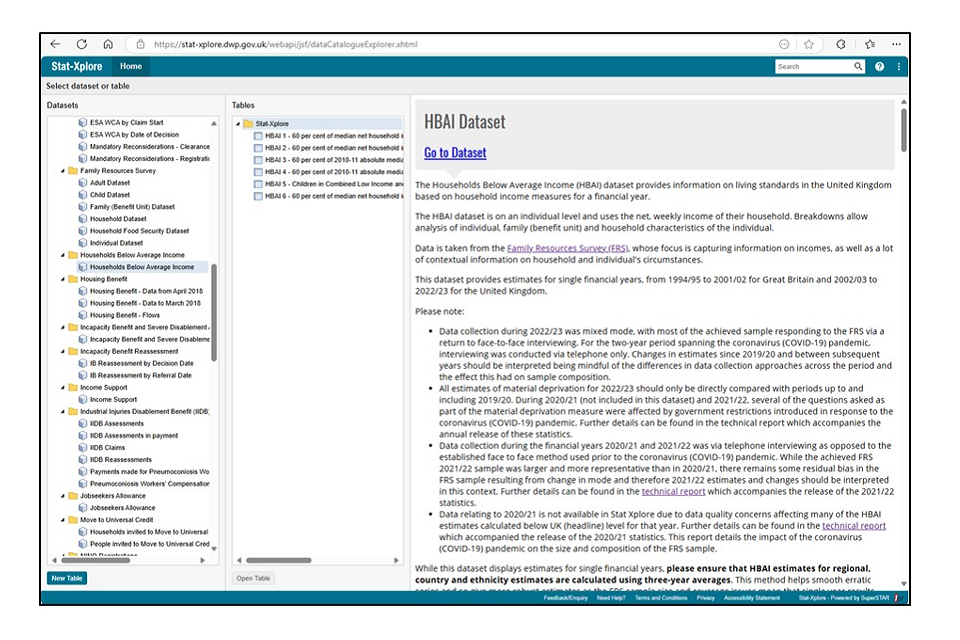Click inside the Search input field

click(813, 67)
